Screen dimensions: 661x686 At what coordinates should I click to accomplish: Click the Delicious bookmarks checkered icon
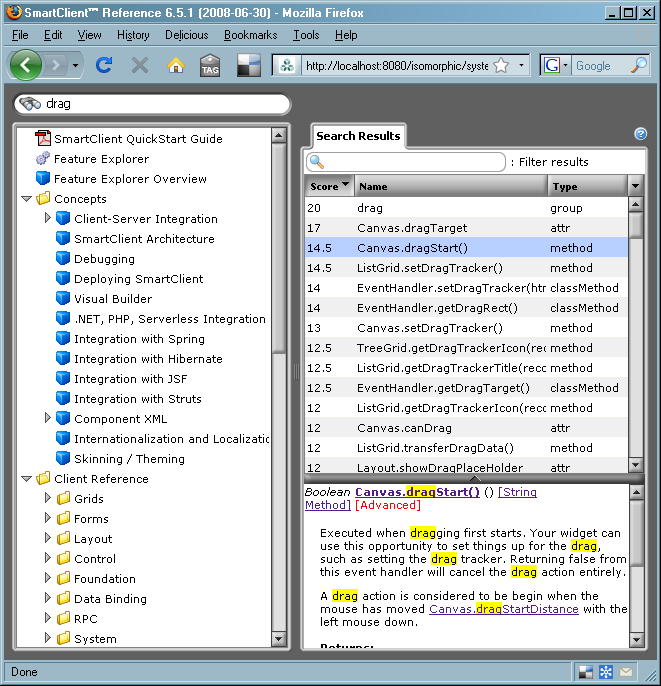click(247, 66)
